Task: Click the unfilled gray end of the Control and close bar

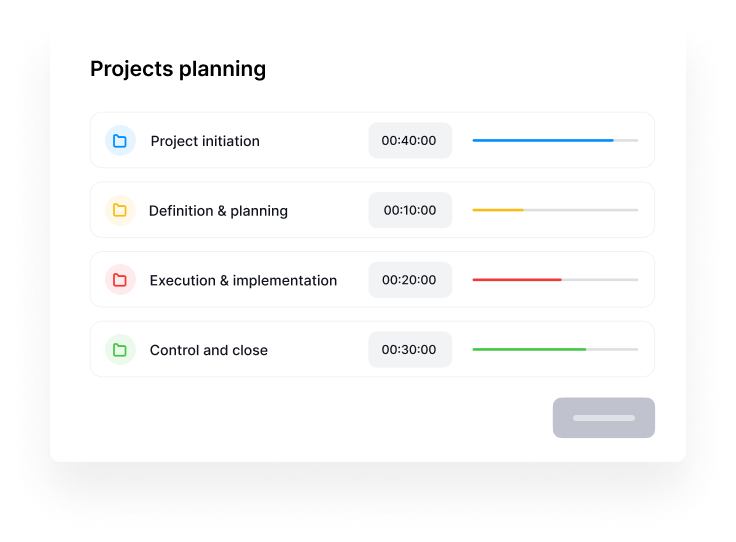Action: coord(613,350)
